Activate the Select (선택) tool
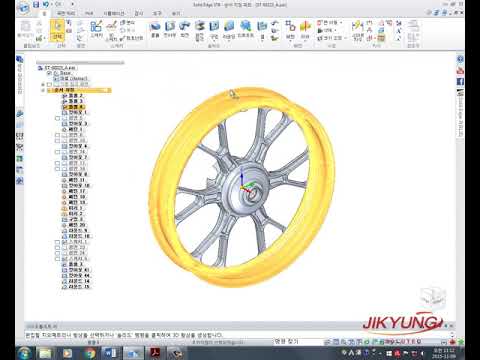This screenshot has width=480, height=360. [57, 30]
